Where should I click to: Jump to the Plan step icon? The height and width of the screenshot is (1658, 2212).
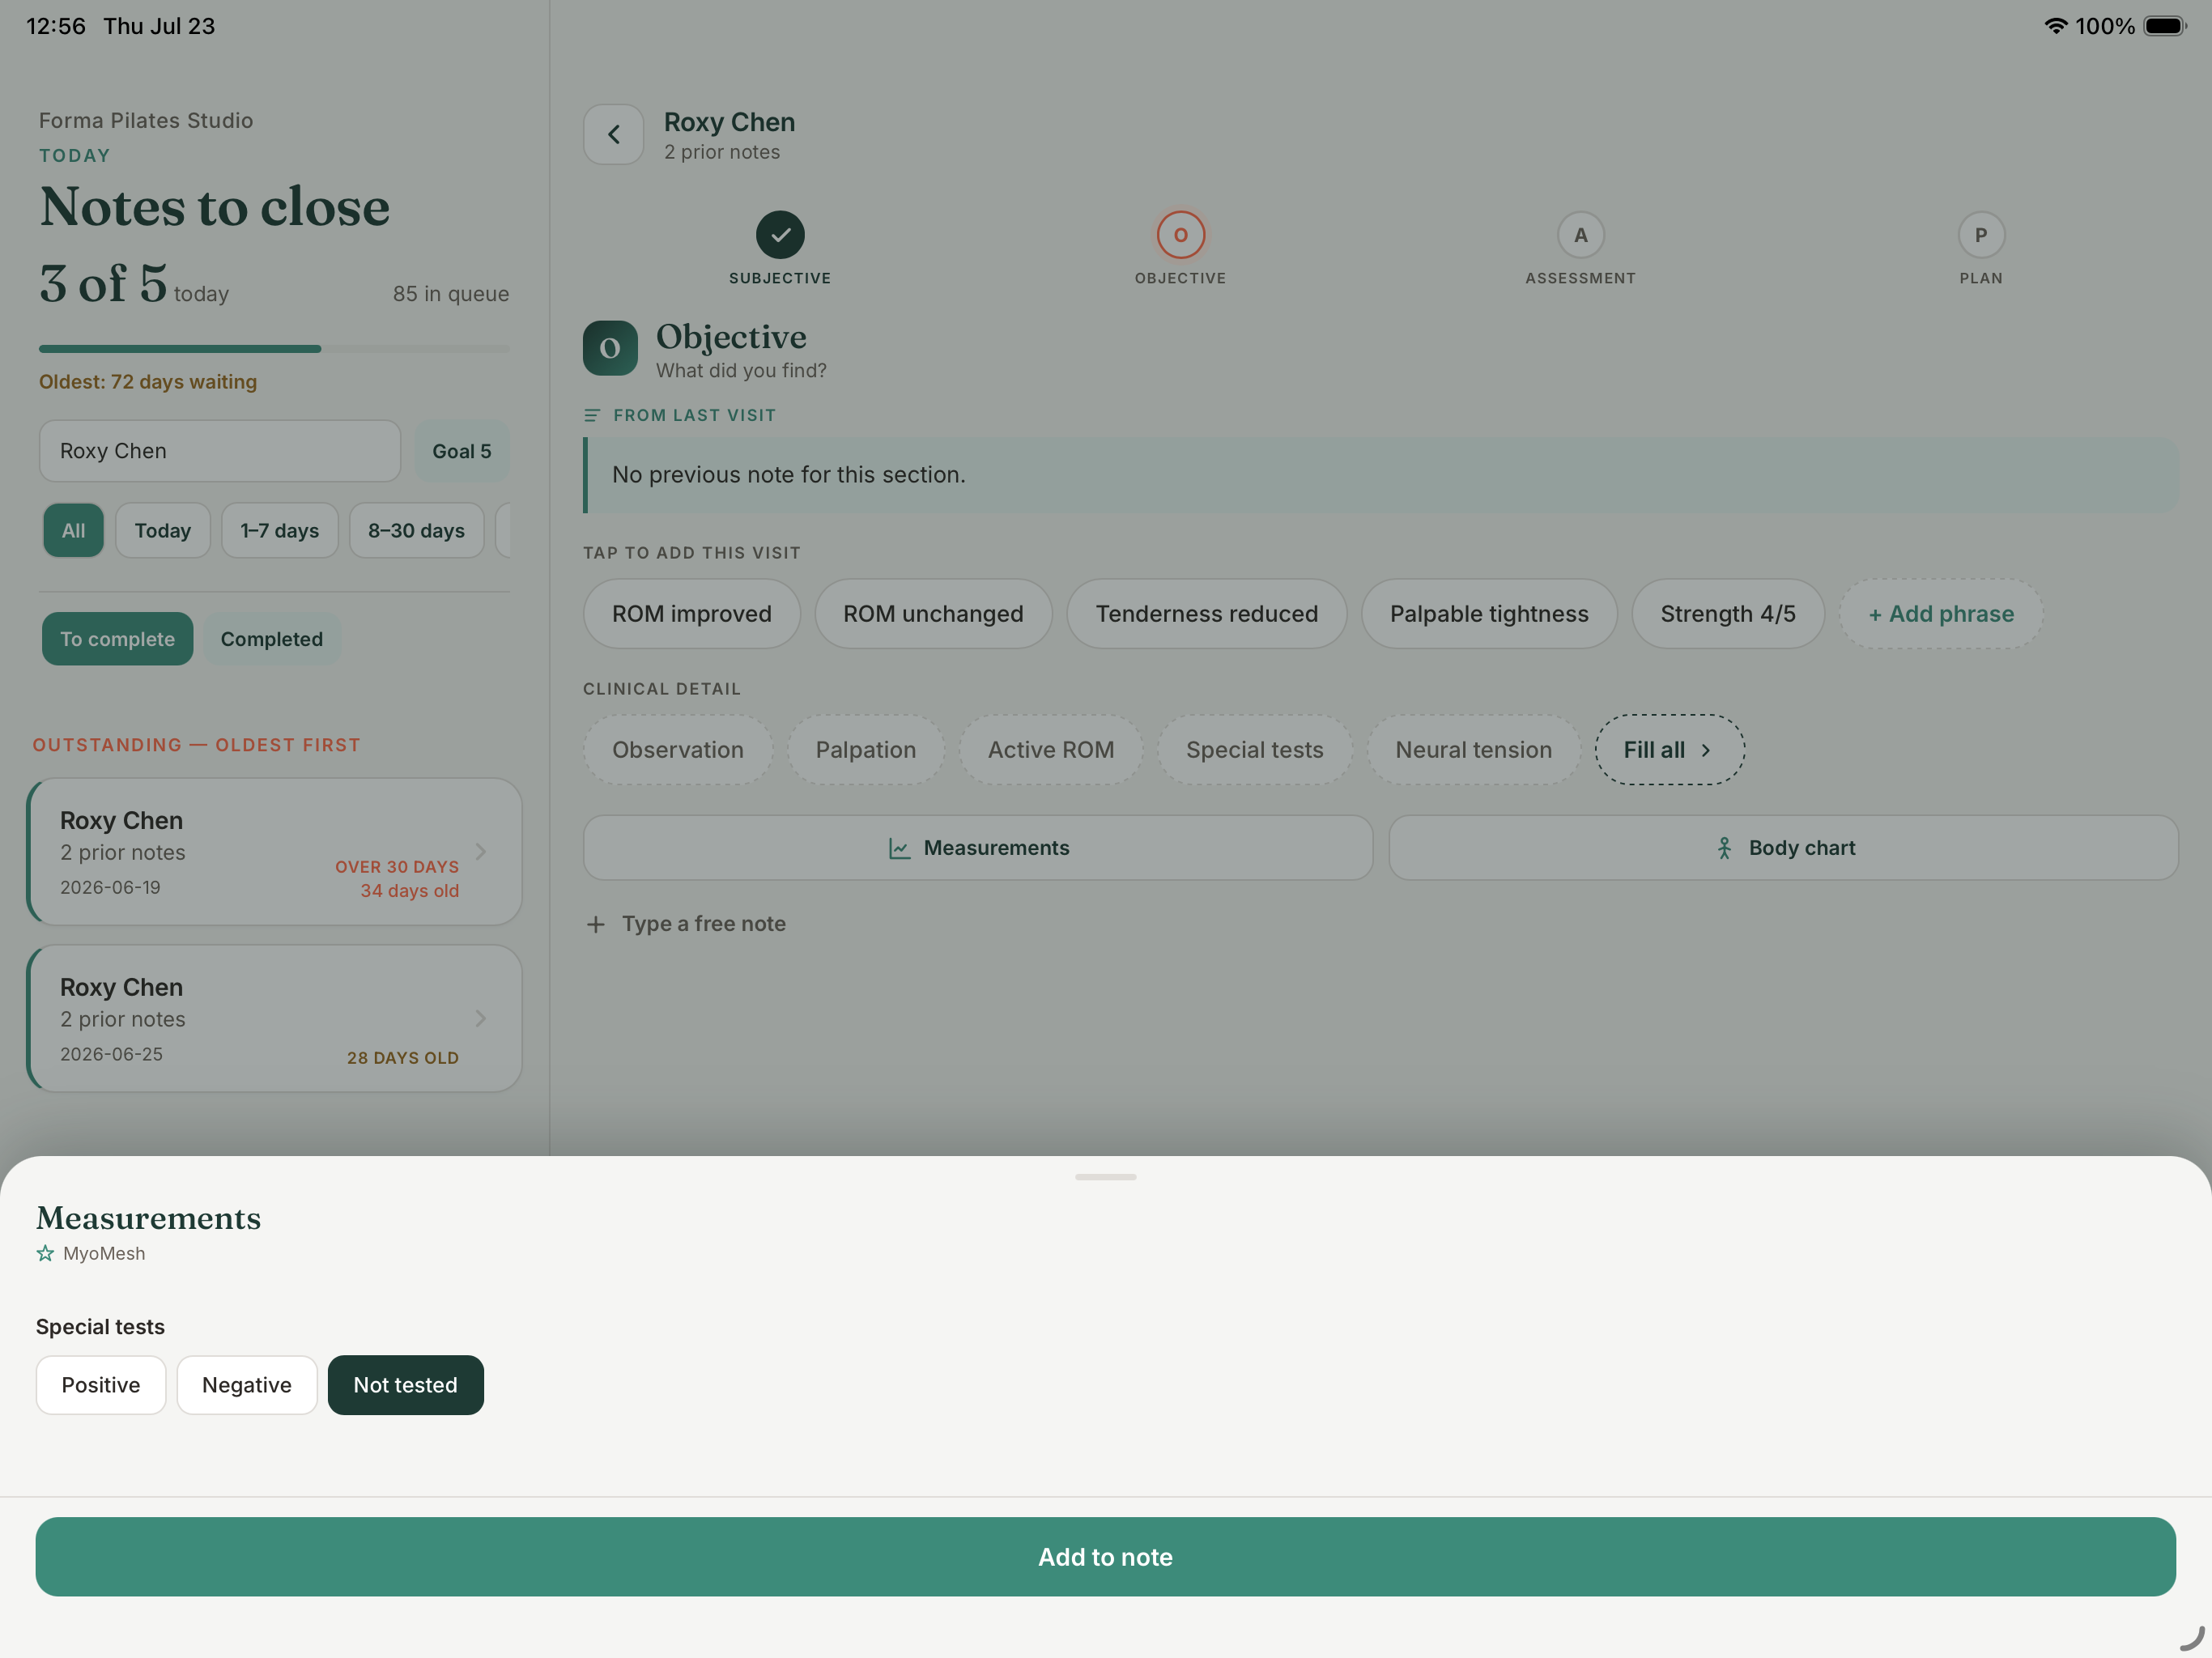point(1980,235)
